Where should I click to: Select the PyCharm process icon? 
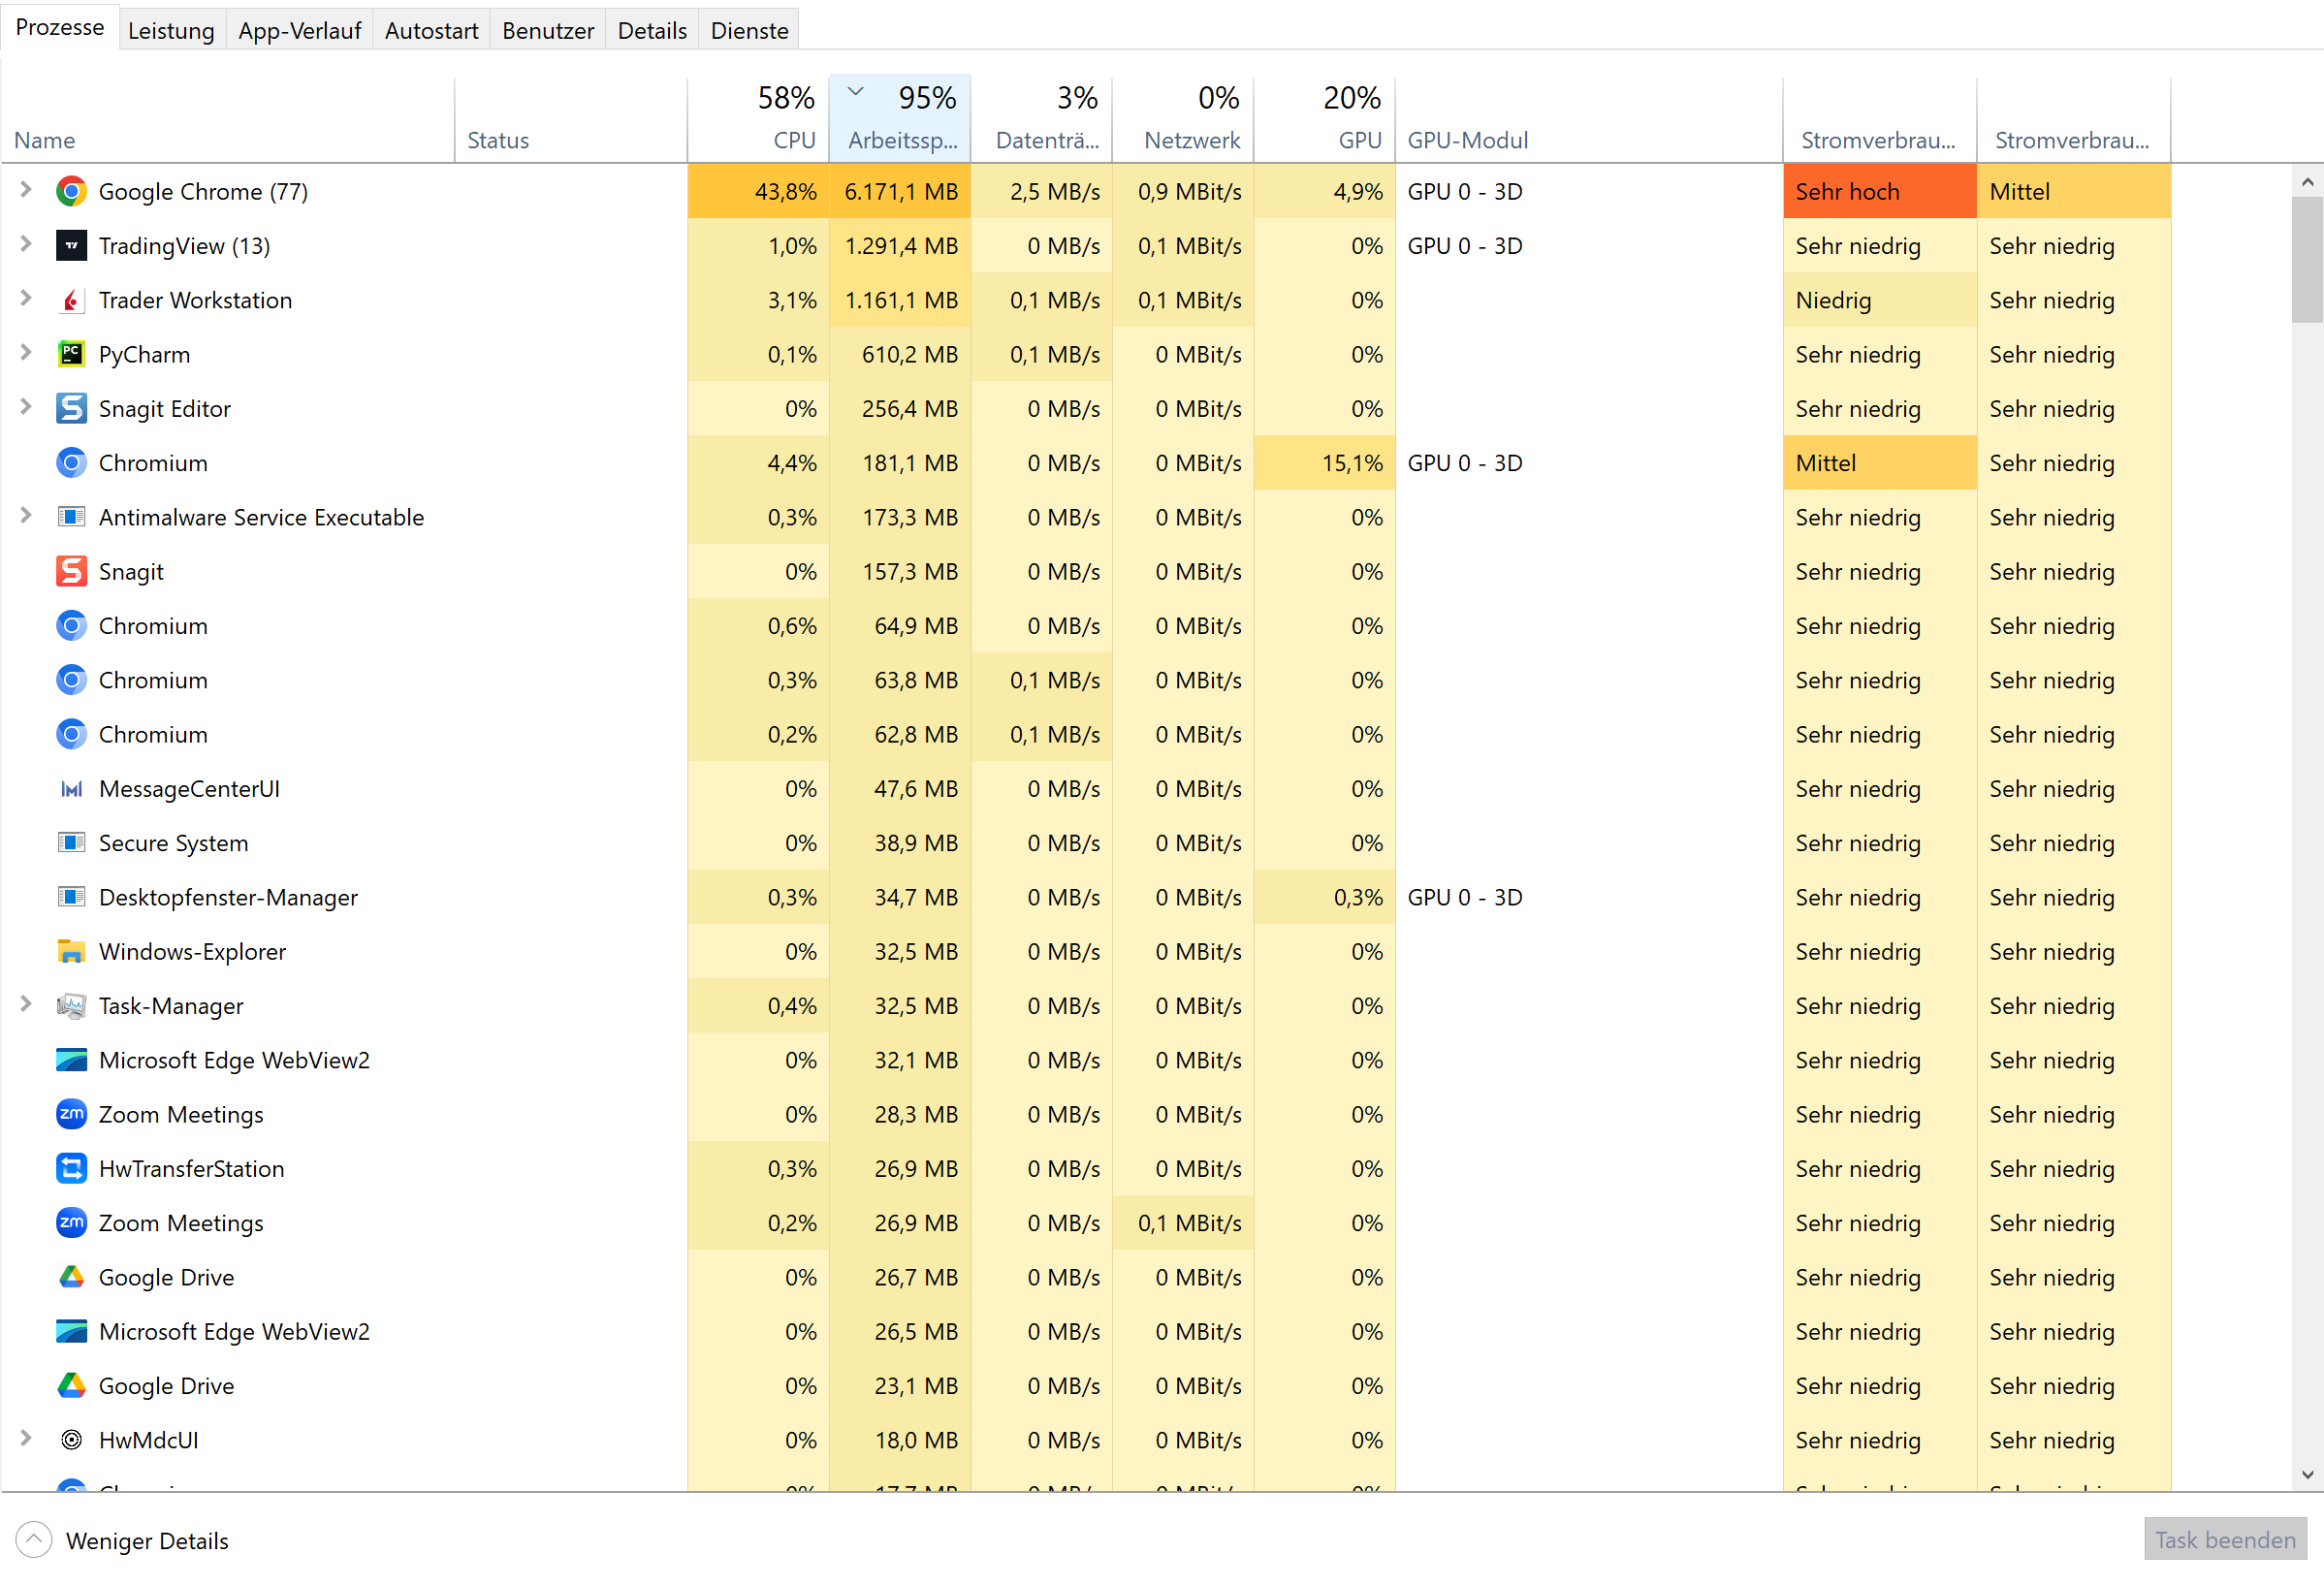coord(71,354)
